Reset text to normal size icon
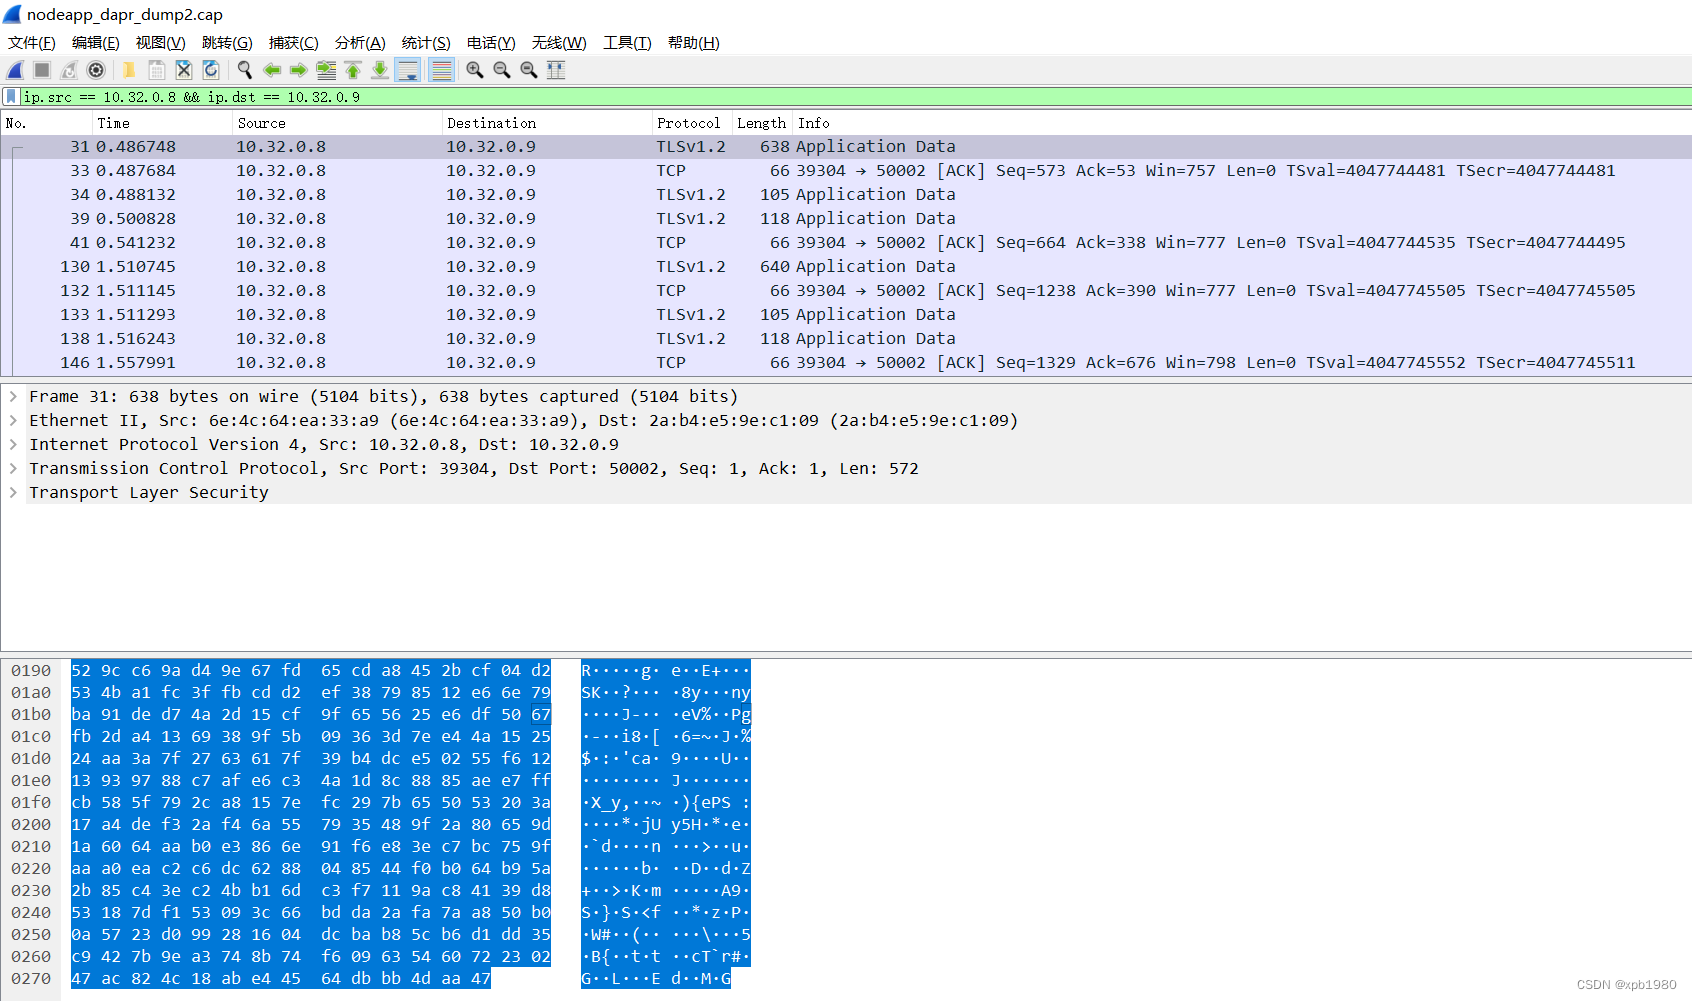The image size is (1692, 1001). 529,70
